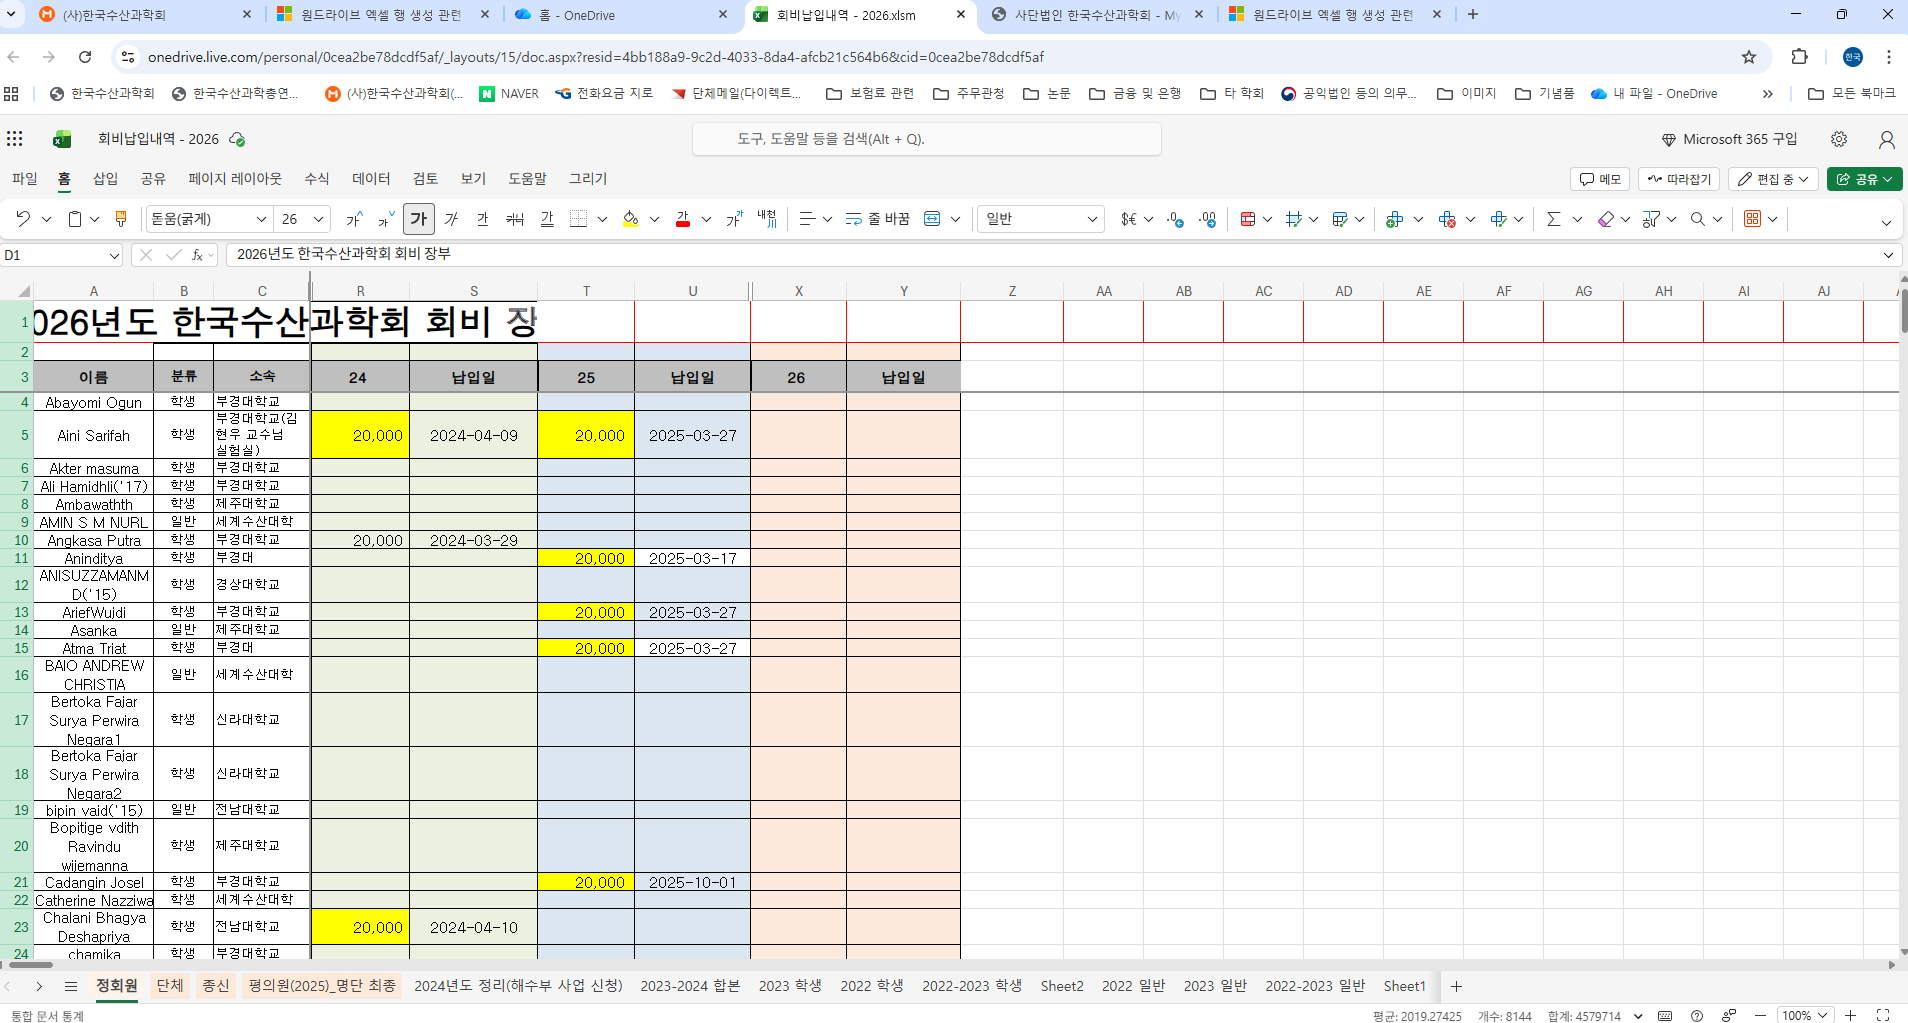Viewport: 1908px width, 1023px height.
Task: Select cell with Aini Sarifah name
Action: point(94,435)
